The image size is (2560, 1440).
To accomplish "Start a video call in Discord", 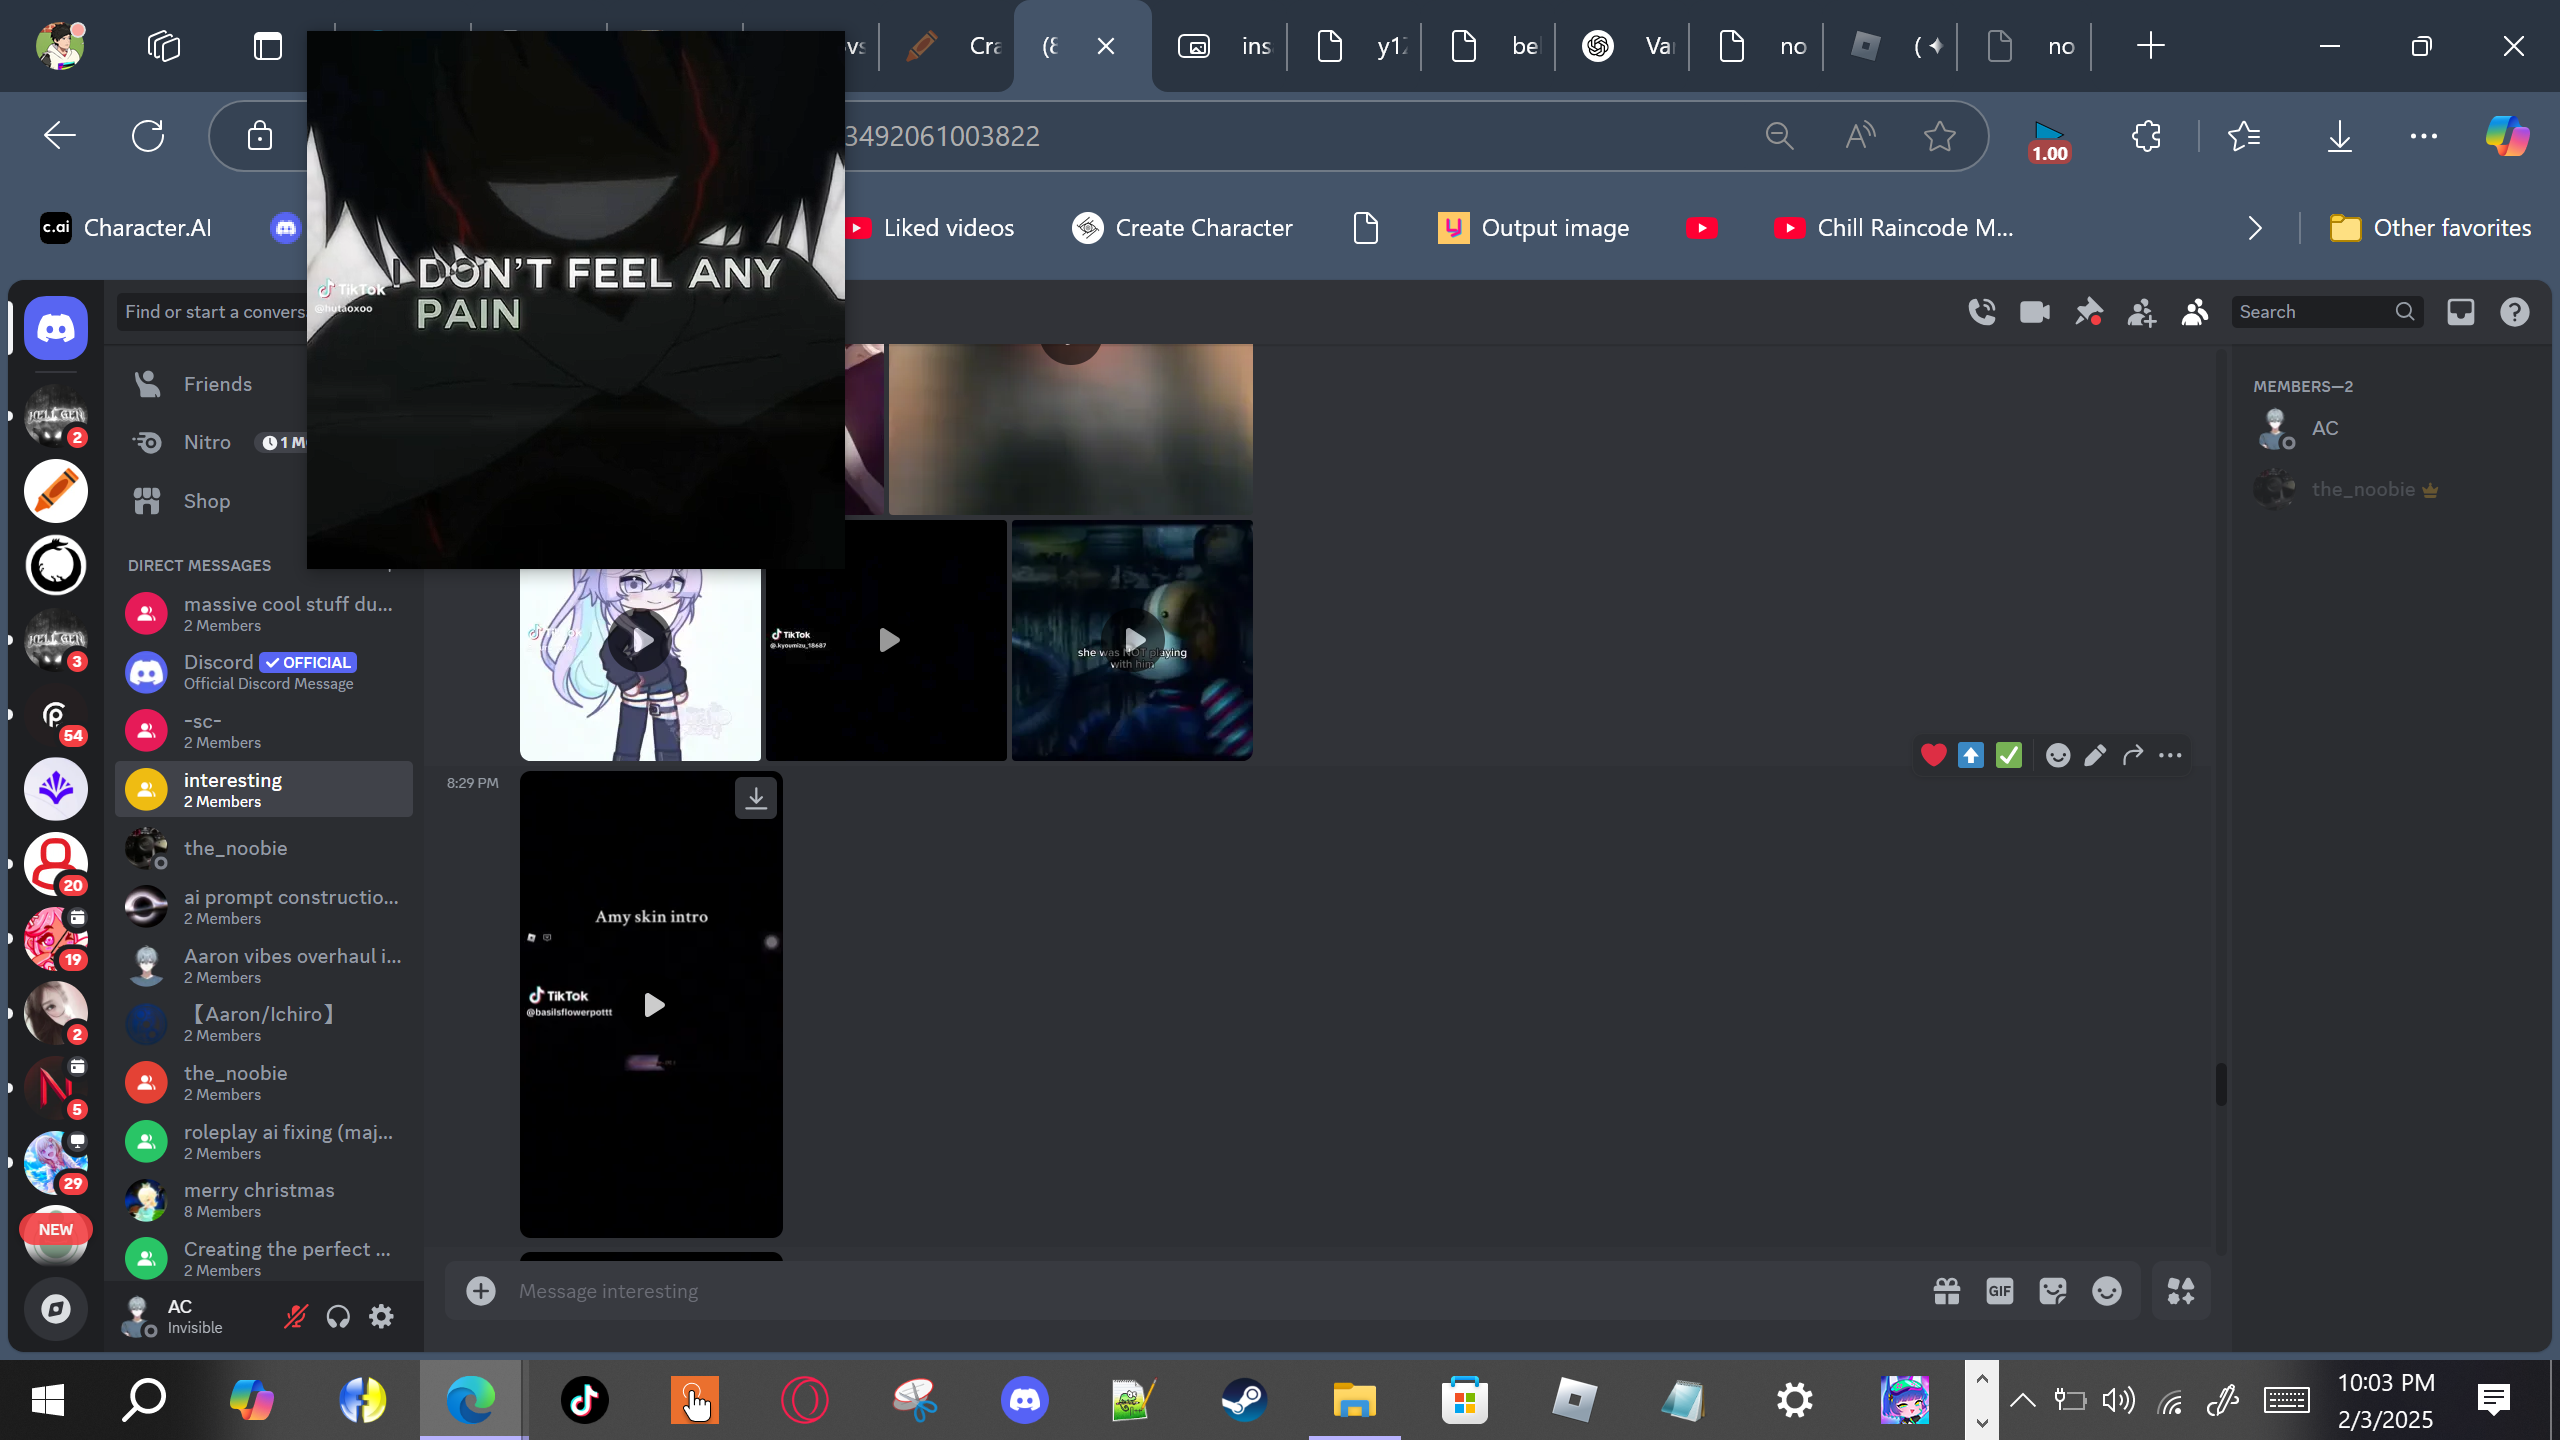I will pyautogui.click(x=2035, y=312).
